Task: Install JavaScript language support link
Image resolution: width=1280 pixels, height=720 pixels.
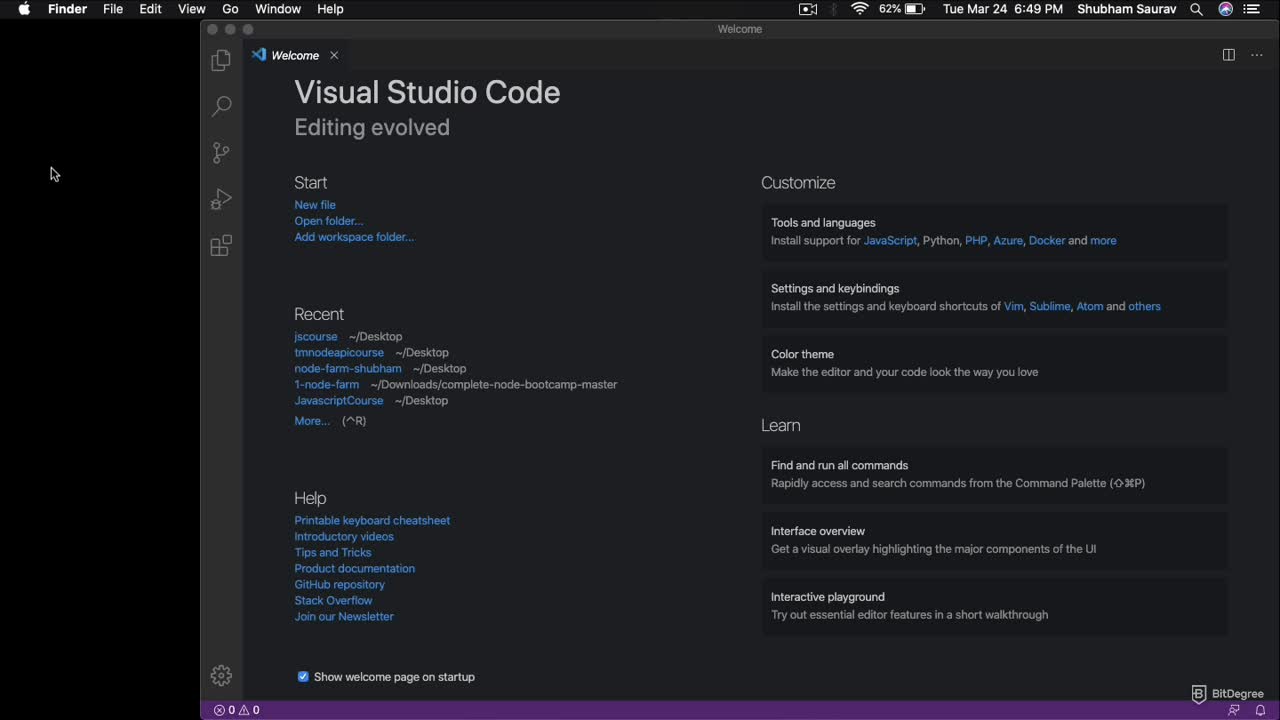Action: pos(890,241)
